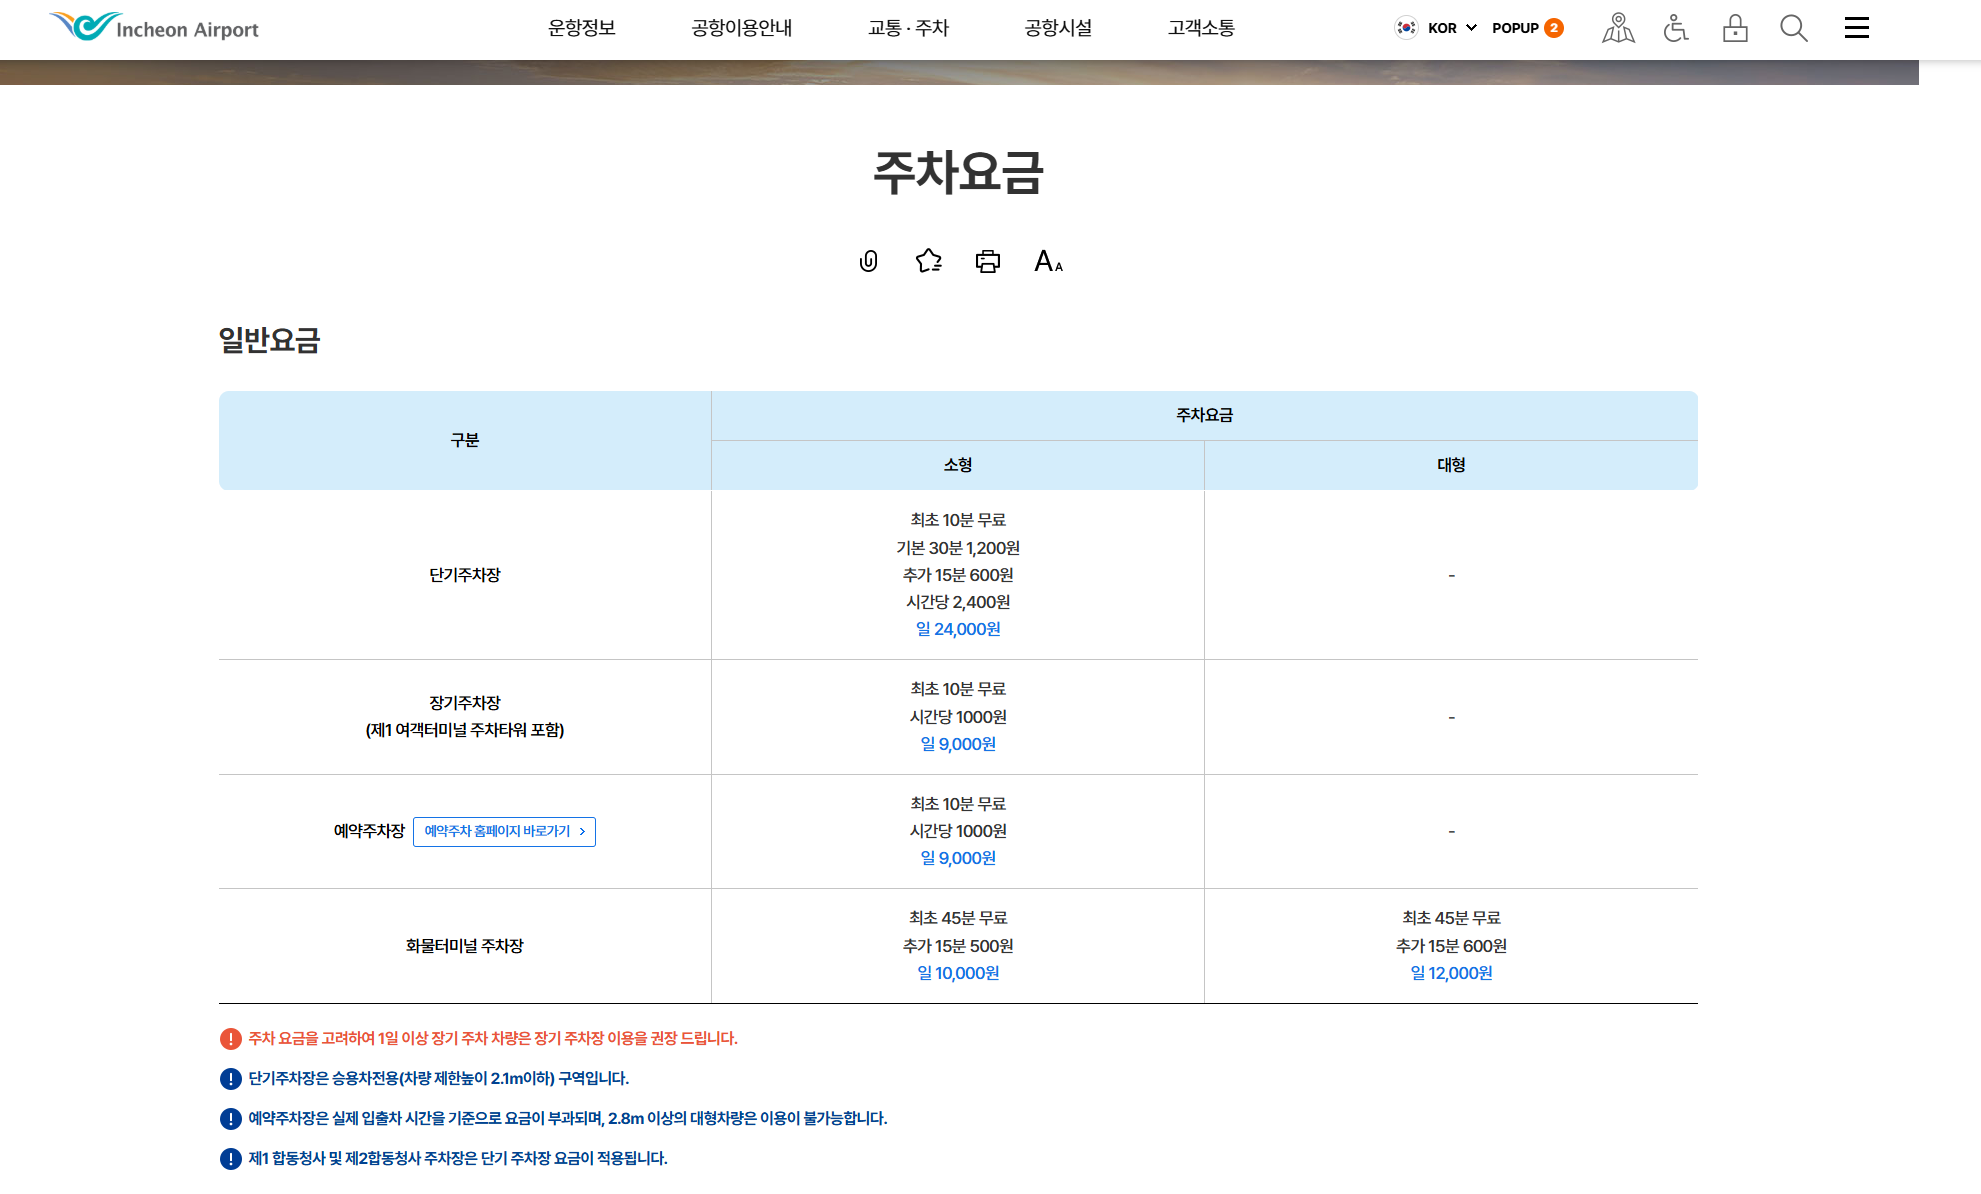Add page to favorites with star icon
This screenshot has height=1194, width=1981.
pyautogui.click(x=928, y=261)
